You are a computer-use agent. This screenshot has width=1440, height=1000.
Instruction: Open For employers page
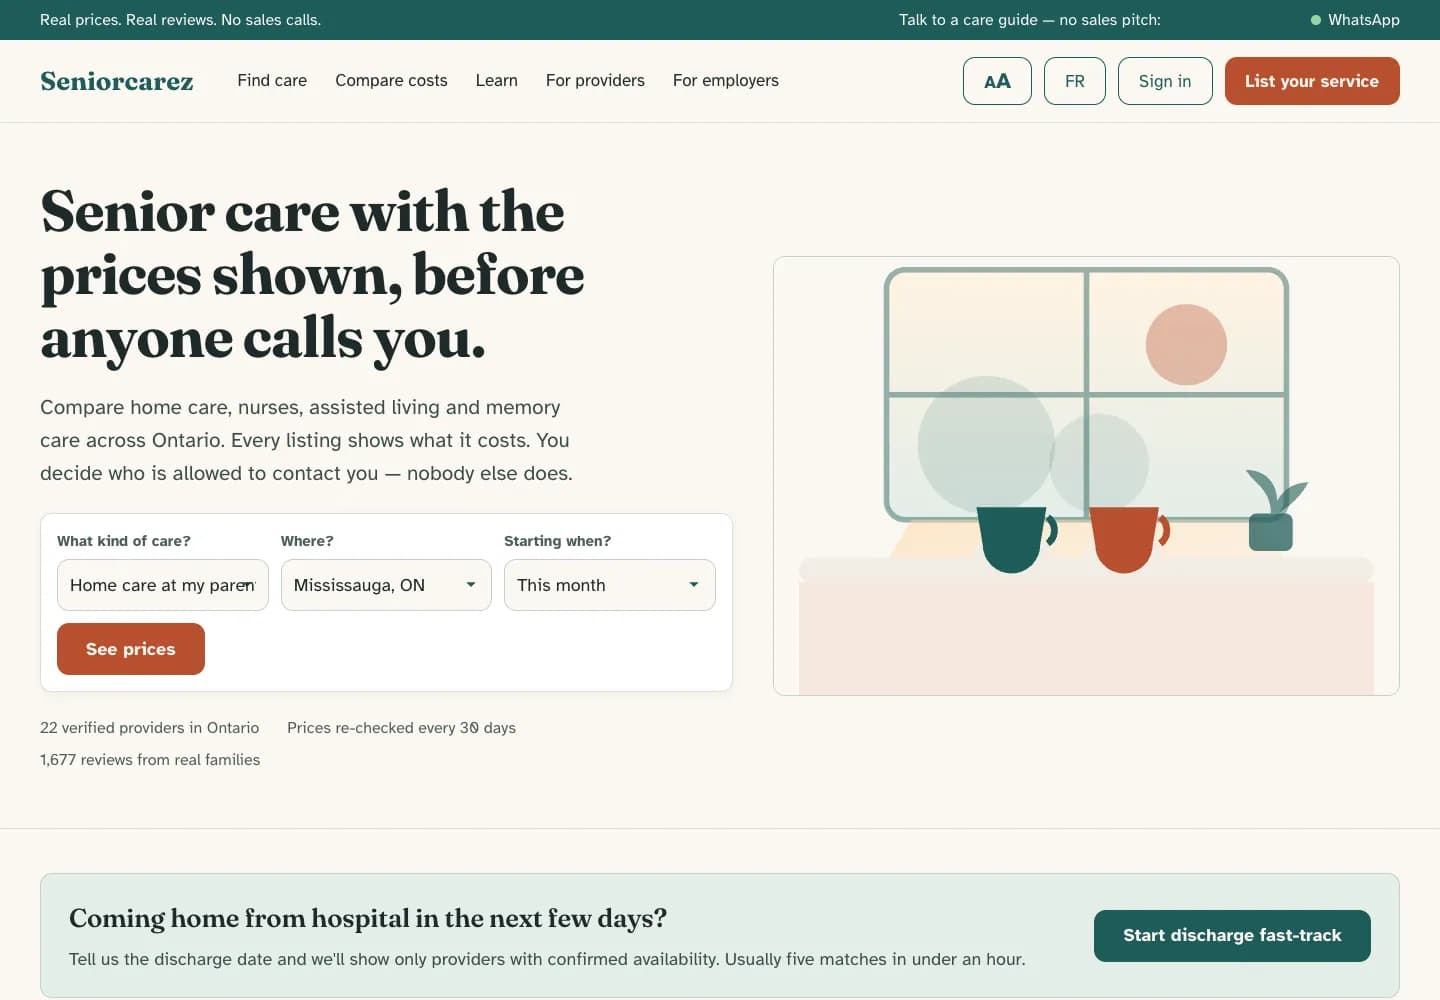pyautogui.click(x=726, y=80)
